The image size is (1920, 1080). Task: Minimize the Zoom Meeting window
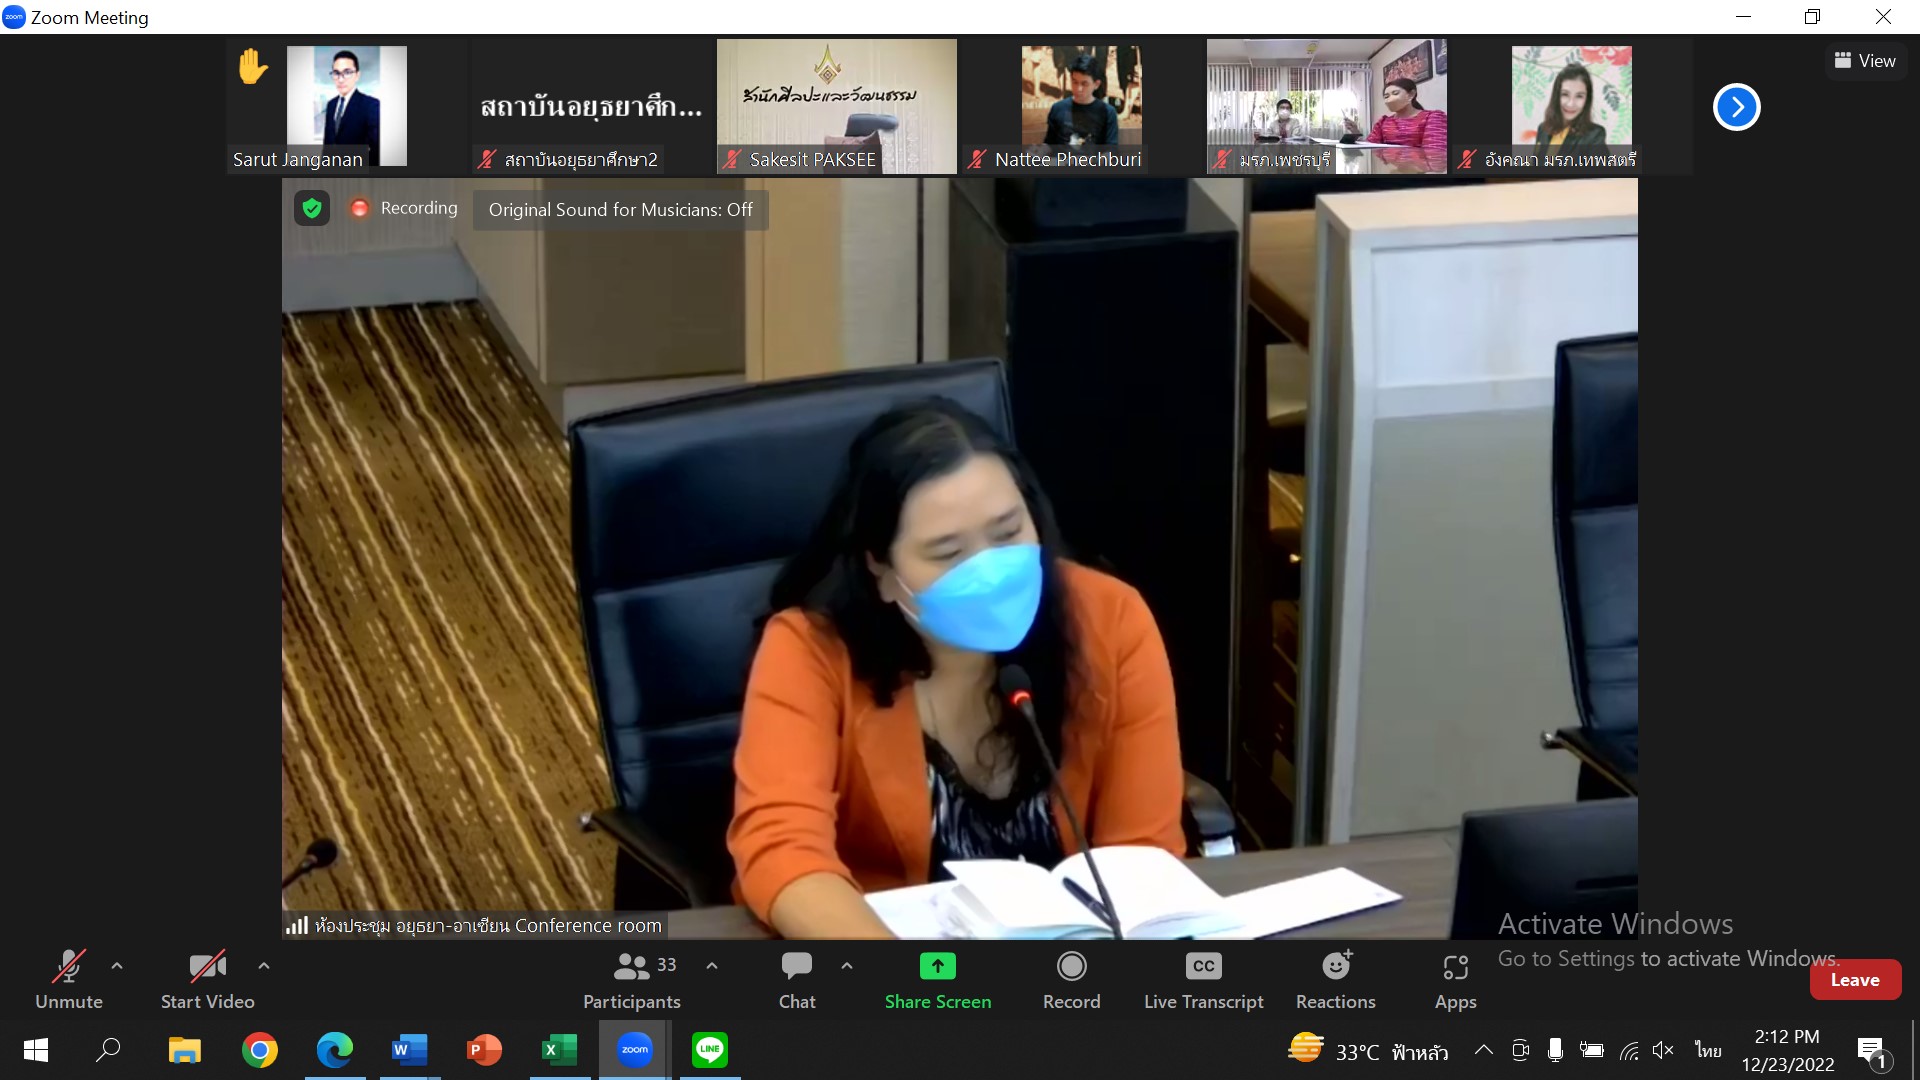[x=1743, y=17]
